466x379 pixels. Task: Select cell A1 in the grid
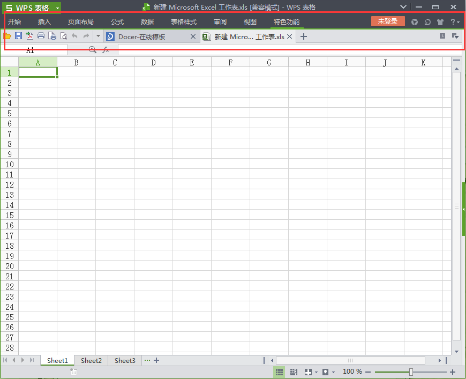[x=38, y=72]
